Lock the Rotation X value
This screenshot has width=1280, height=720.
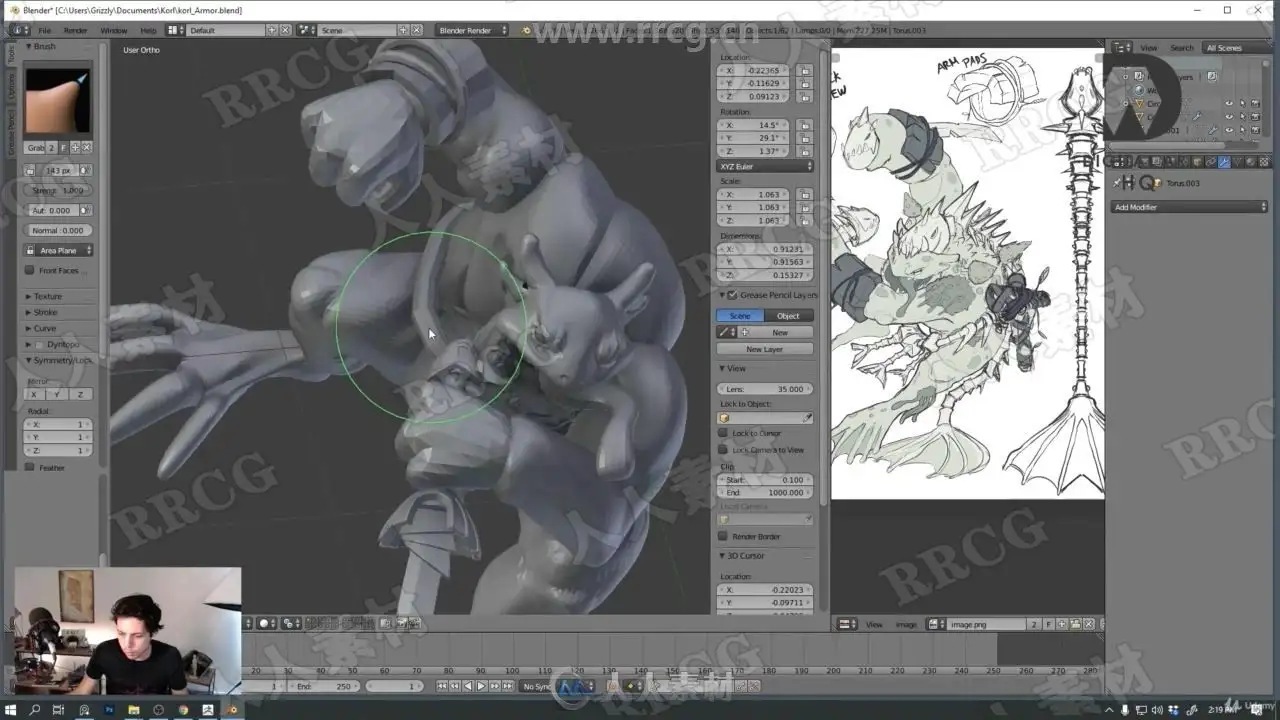[805, 126]
